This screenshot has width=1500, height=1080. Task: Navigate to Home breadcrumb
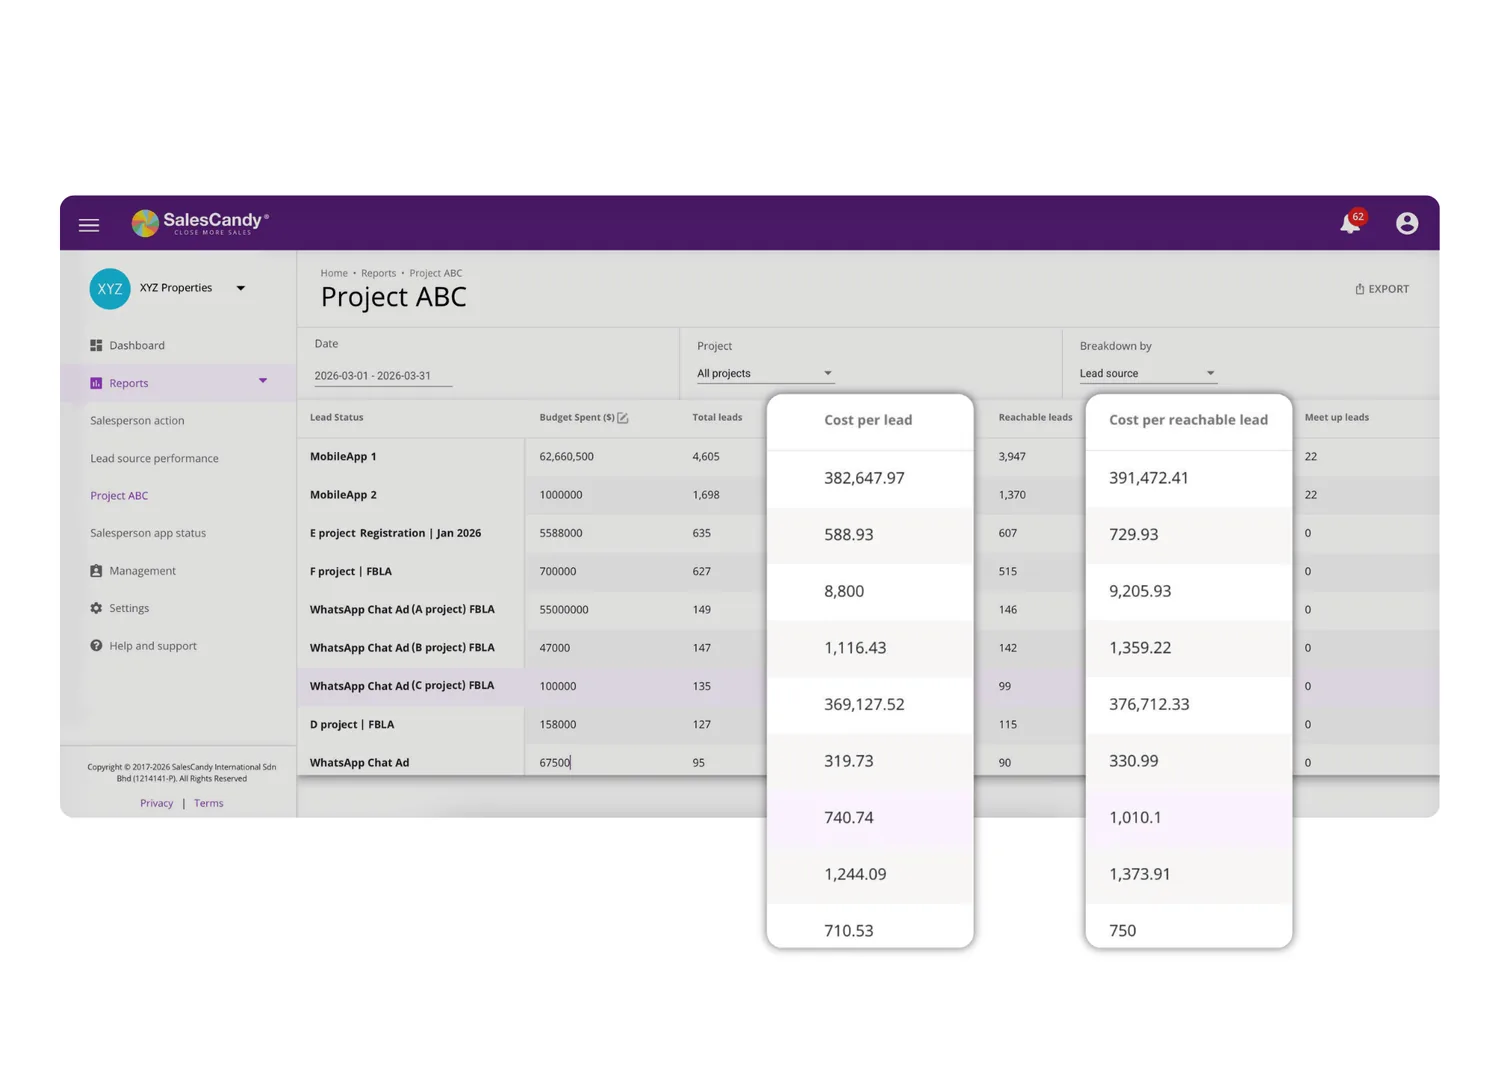coord(334,273)
